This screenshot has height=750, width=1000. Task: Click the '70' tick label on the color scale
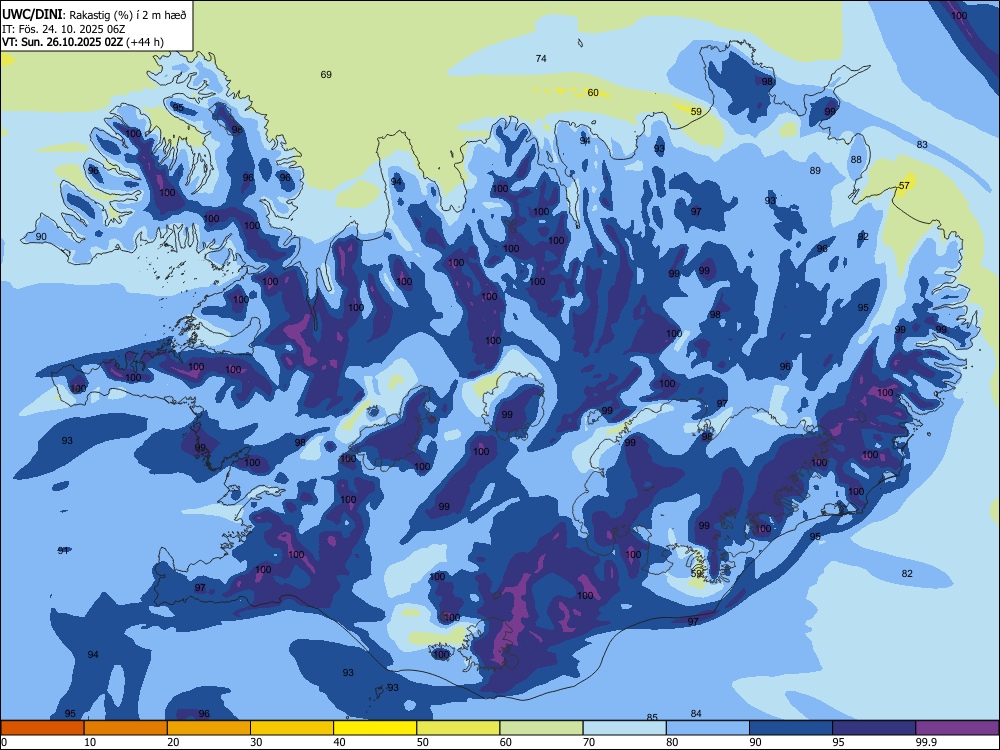pos(589,742)
